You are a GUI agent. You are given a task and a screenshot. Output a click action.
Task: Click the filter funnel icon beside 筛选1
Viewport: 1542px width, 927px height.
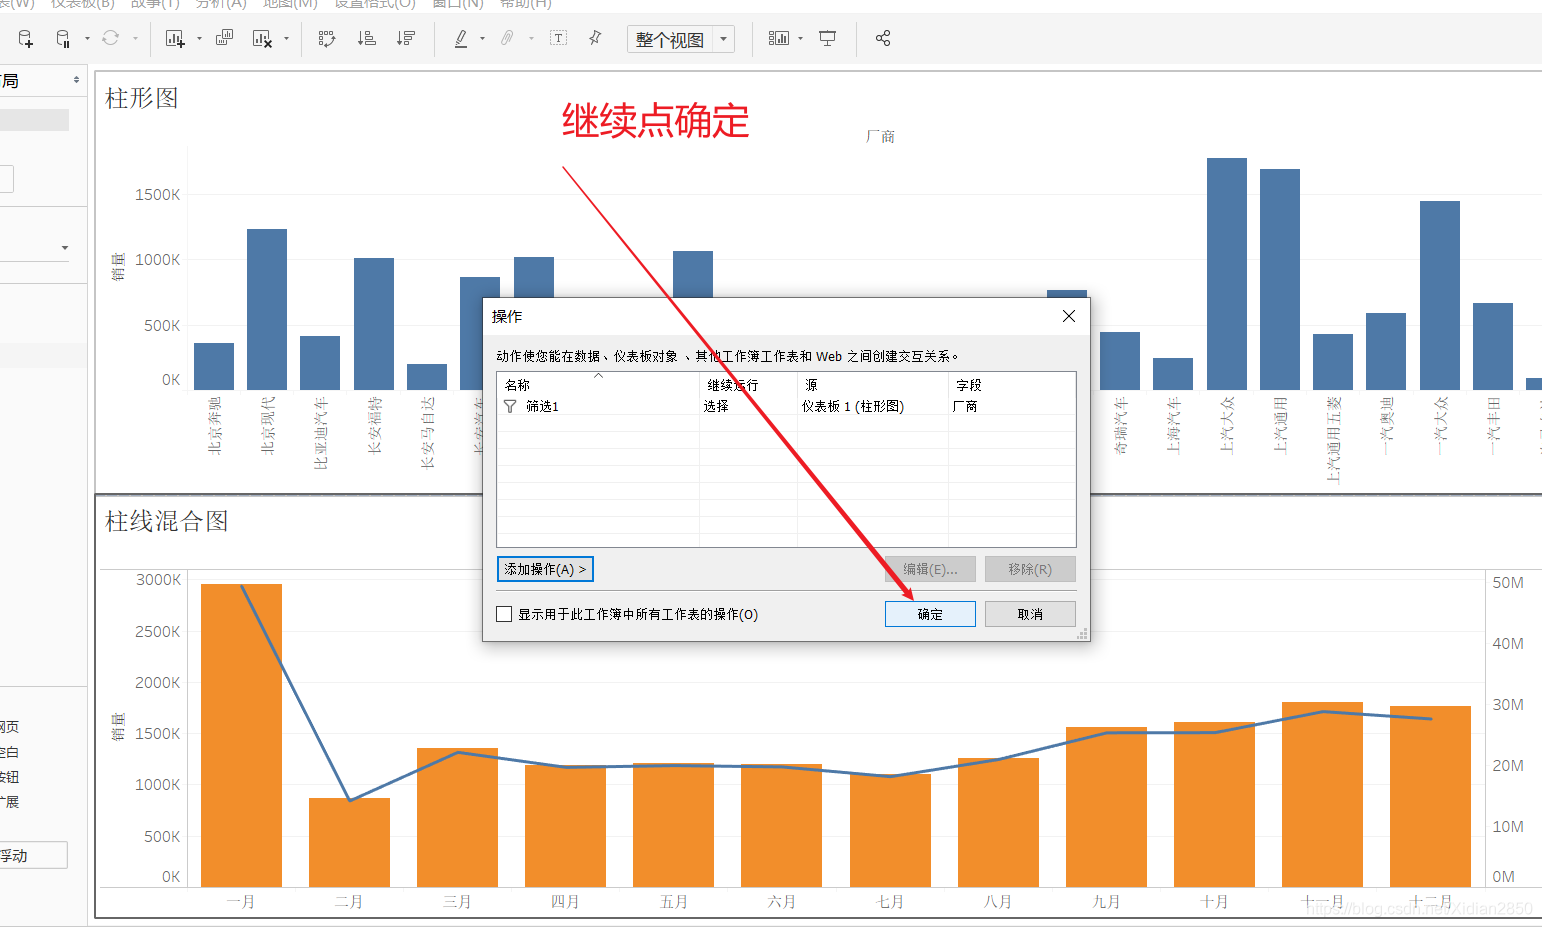pos(510,406)
